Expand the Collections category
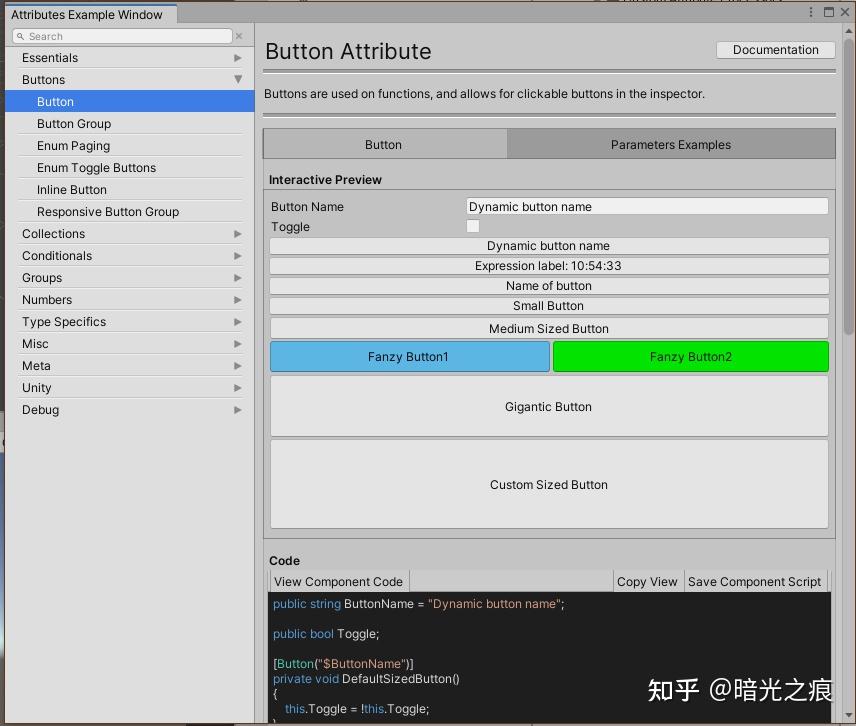 click(237, 233)
